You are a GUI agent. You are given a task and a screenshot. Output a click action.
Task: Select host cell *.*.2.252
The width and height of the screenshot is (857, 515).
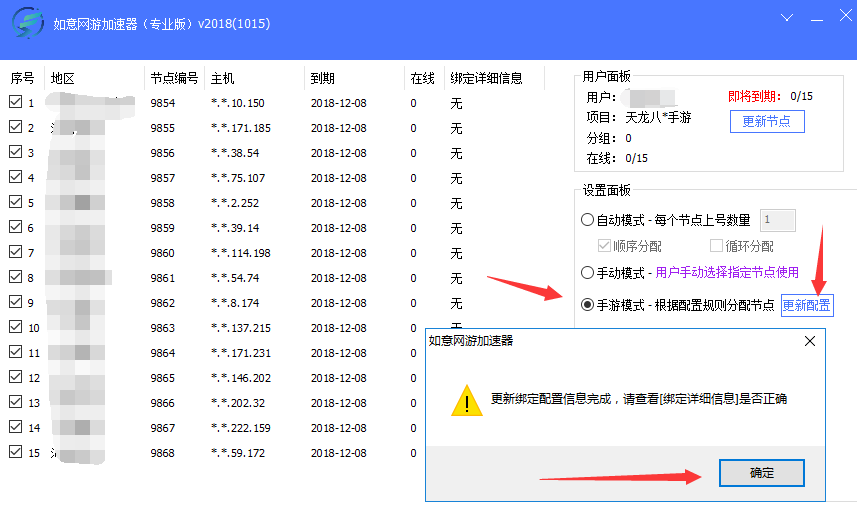[x=235, y=203]
